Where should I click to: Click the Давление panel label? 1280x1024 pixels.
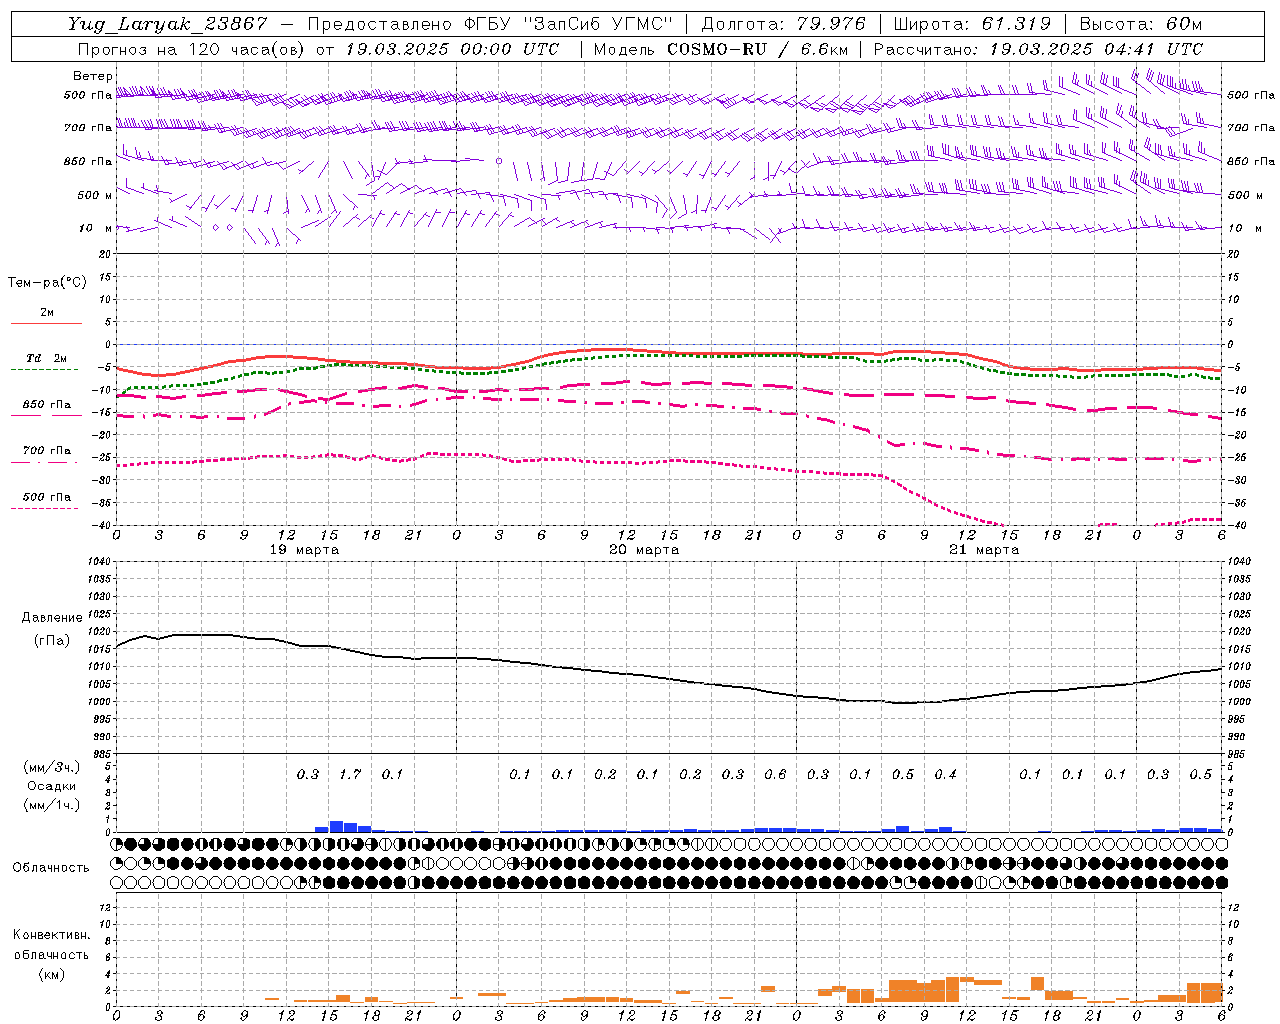point(52,618)
